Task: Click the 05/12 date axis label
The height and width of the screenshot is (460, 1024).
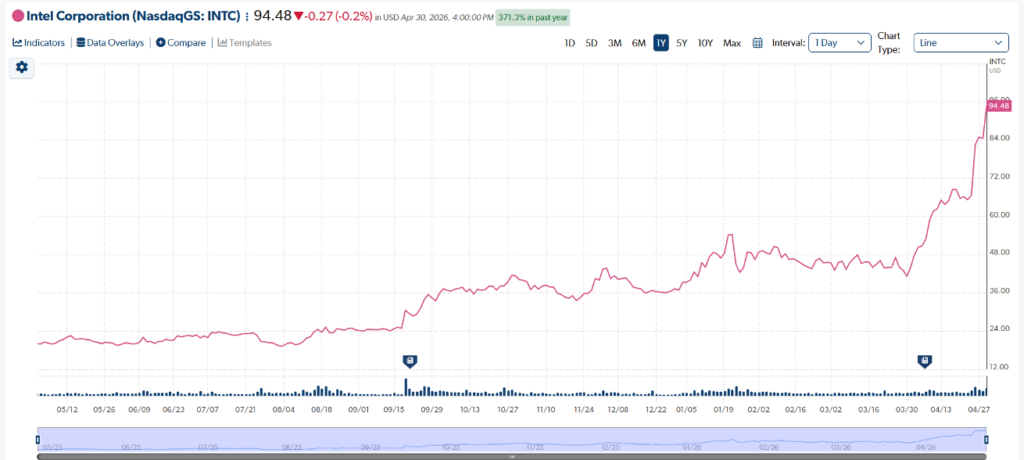Action: [x=68, y=410]
